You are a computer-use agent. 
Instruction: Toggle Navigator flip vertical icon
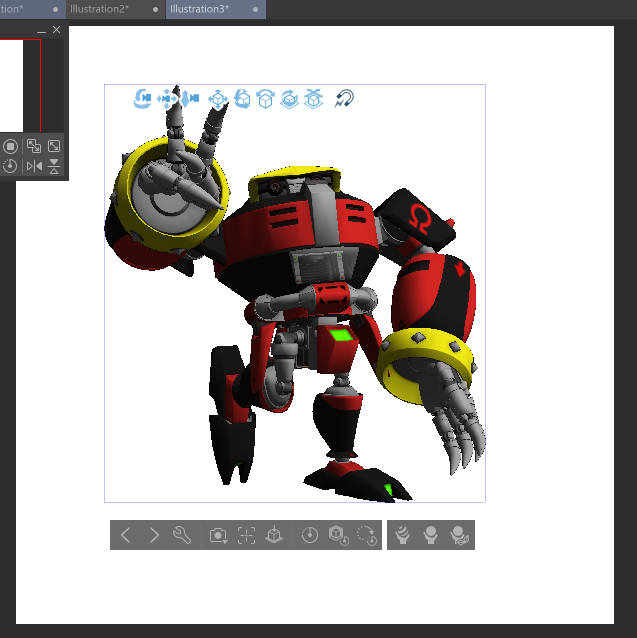click(x=54, y=166)
